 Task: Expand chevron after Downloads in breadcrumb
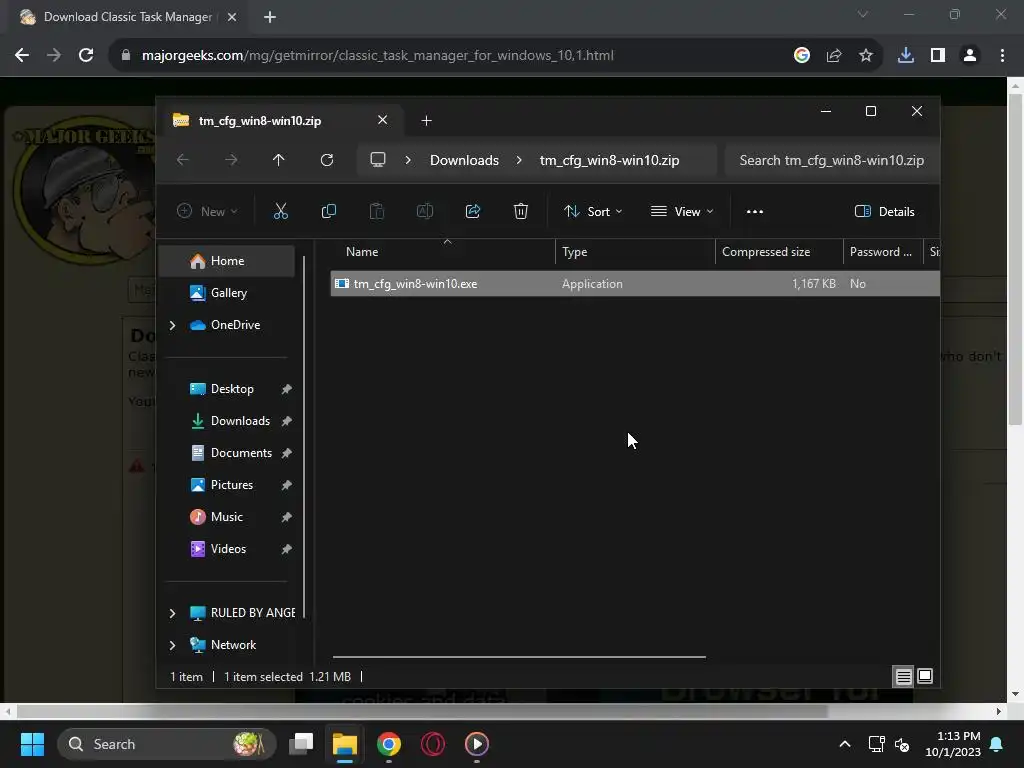tap(519, 160)
